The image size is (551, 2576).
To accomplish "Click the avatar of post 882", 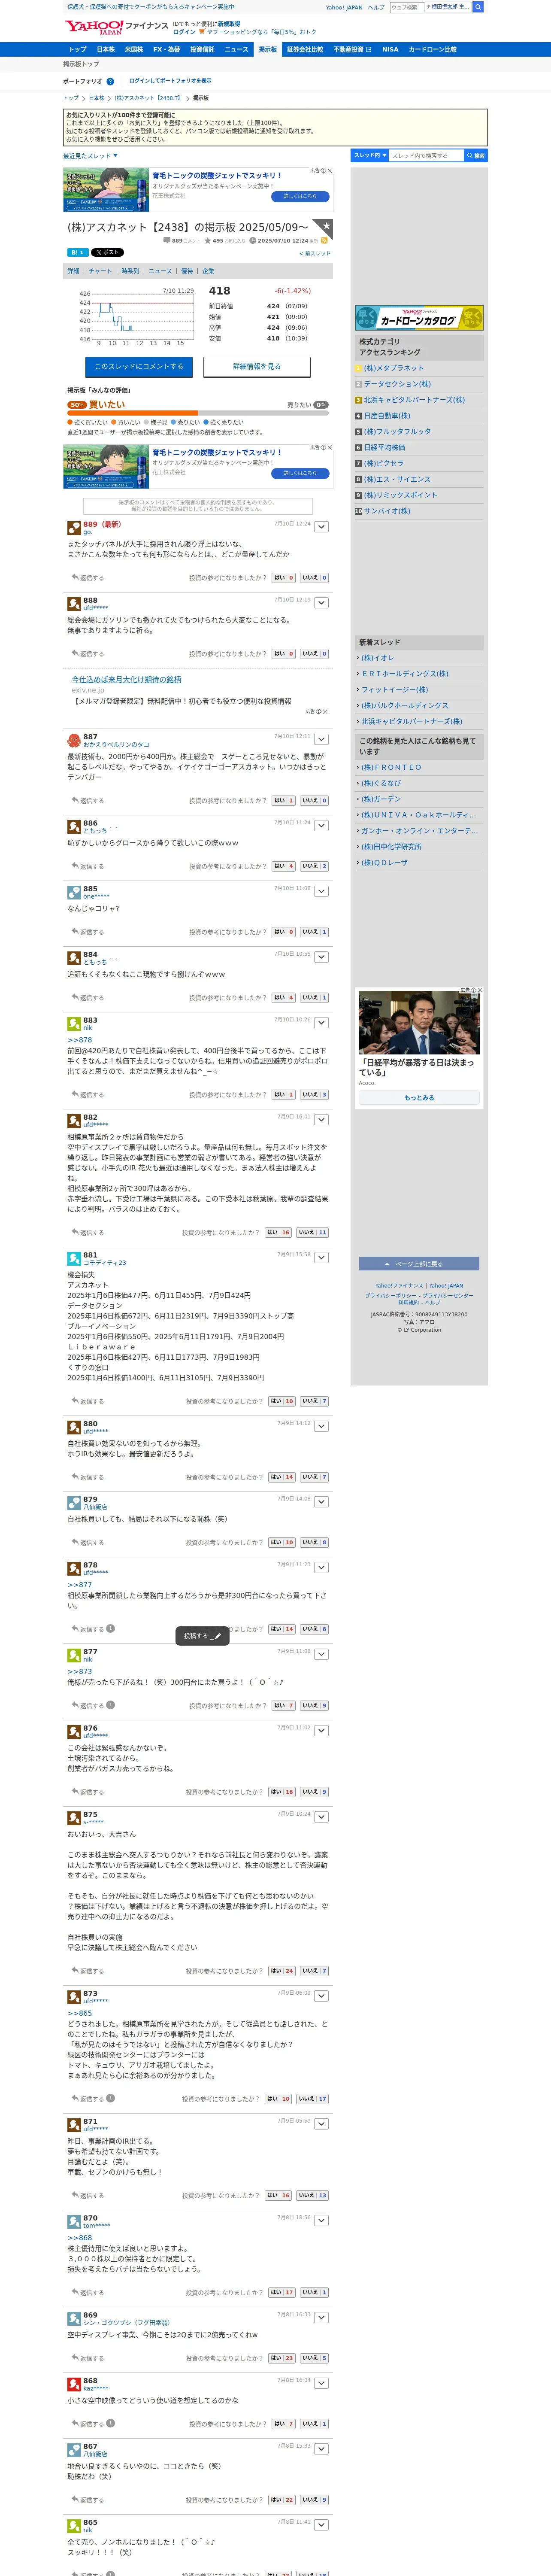I will click(74, 1120).
